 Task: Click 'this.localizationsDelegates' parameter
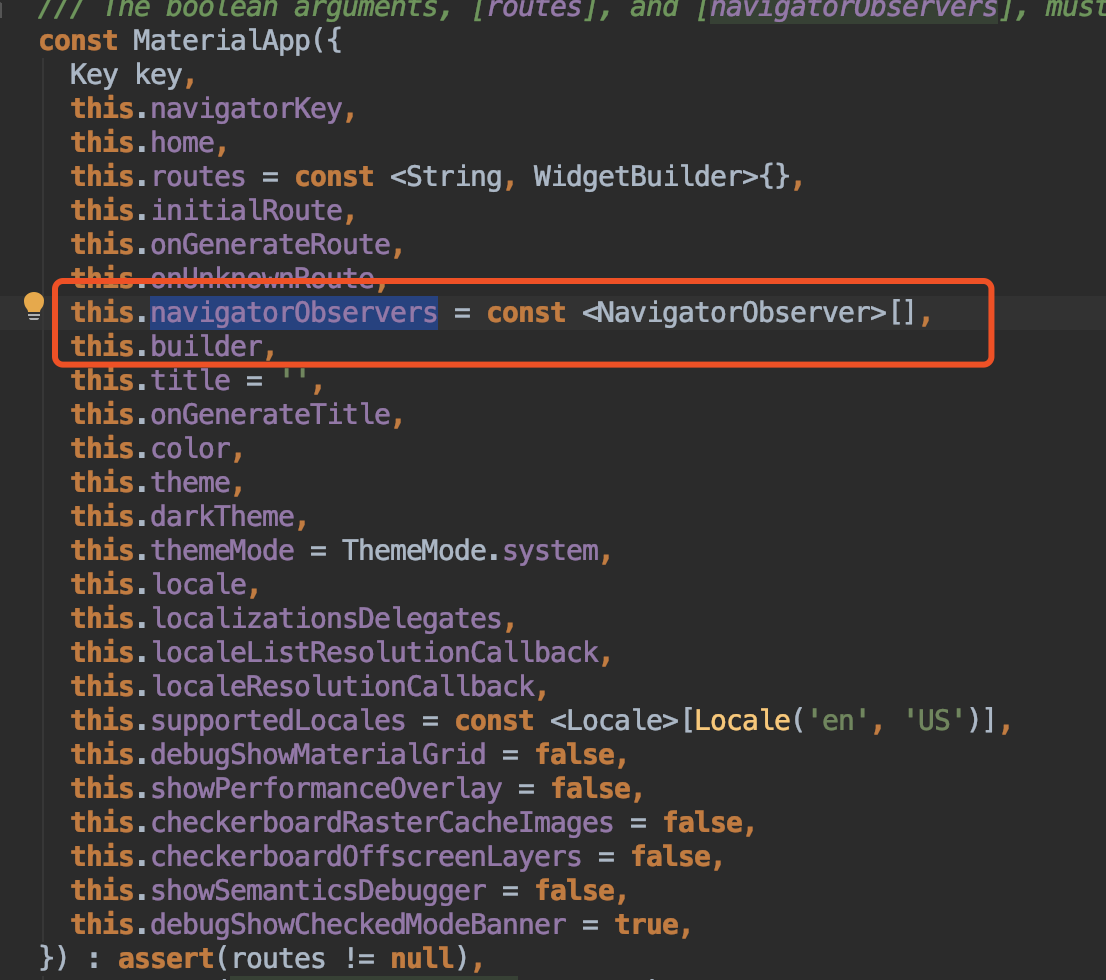pos(292,618)
